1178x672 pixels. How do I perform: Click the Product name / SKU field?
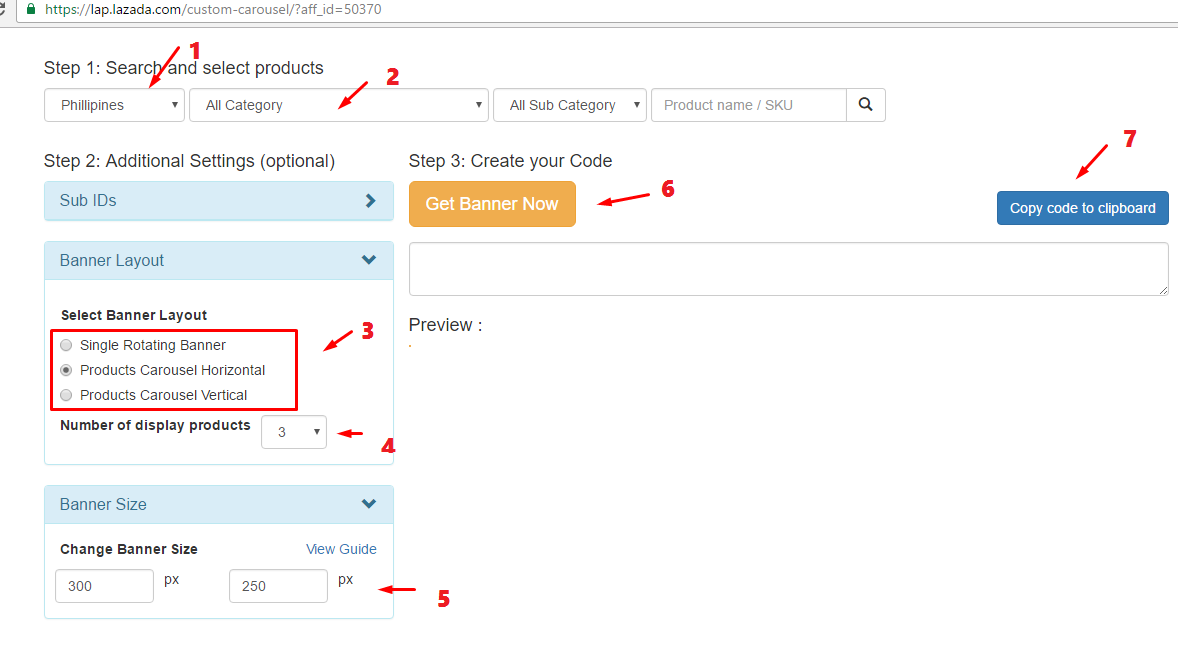coord(748,104)
